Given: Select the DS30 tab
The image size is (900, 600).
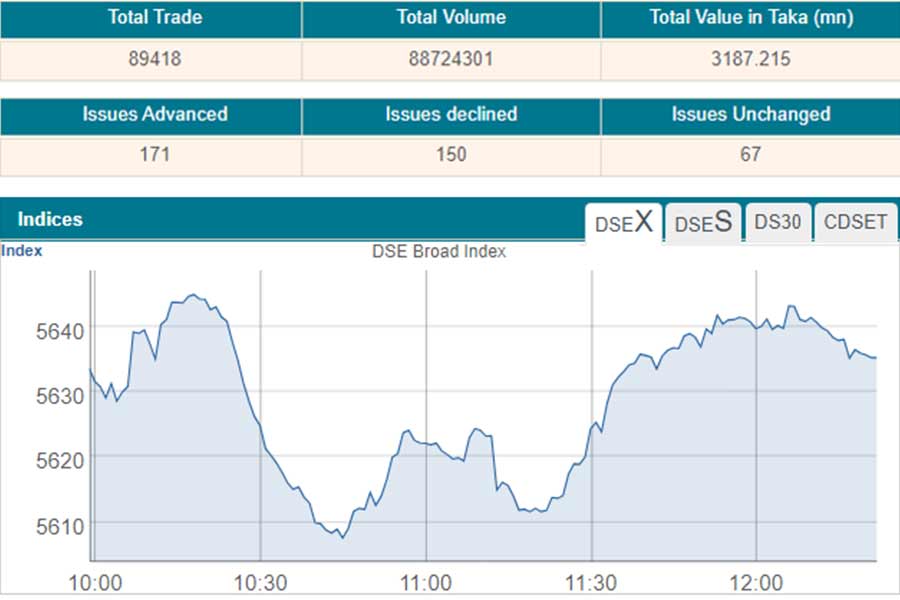Looking at the screenshot, I should coord(777,222).
